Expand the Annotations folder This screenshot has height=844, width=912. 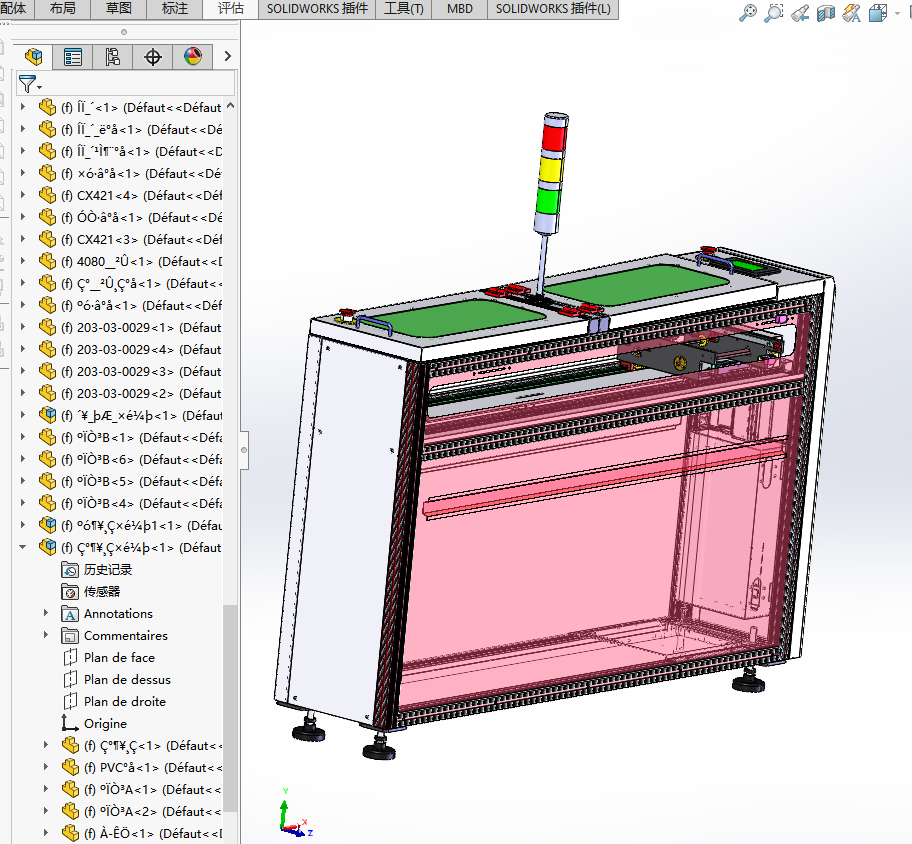click(x=46, y=613)
